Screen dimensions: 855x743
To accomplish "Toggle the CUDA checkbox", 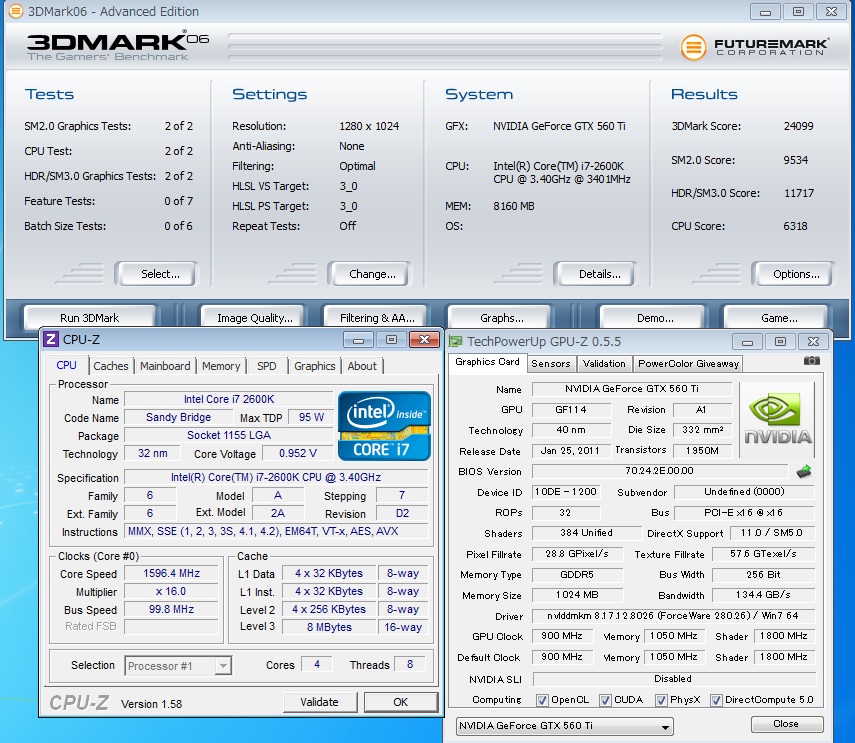I will (607, 700).
